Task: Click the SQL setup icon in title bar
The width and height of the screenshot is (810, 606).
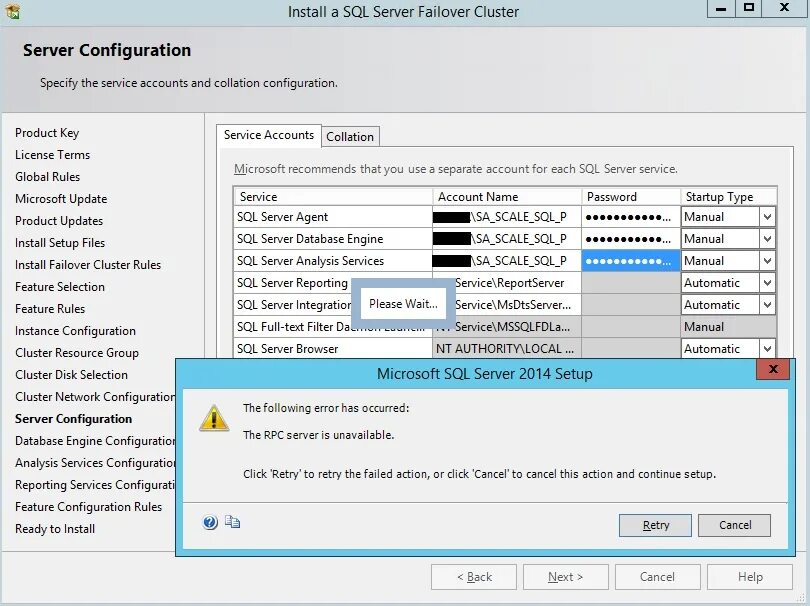Action: 12,11
